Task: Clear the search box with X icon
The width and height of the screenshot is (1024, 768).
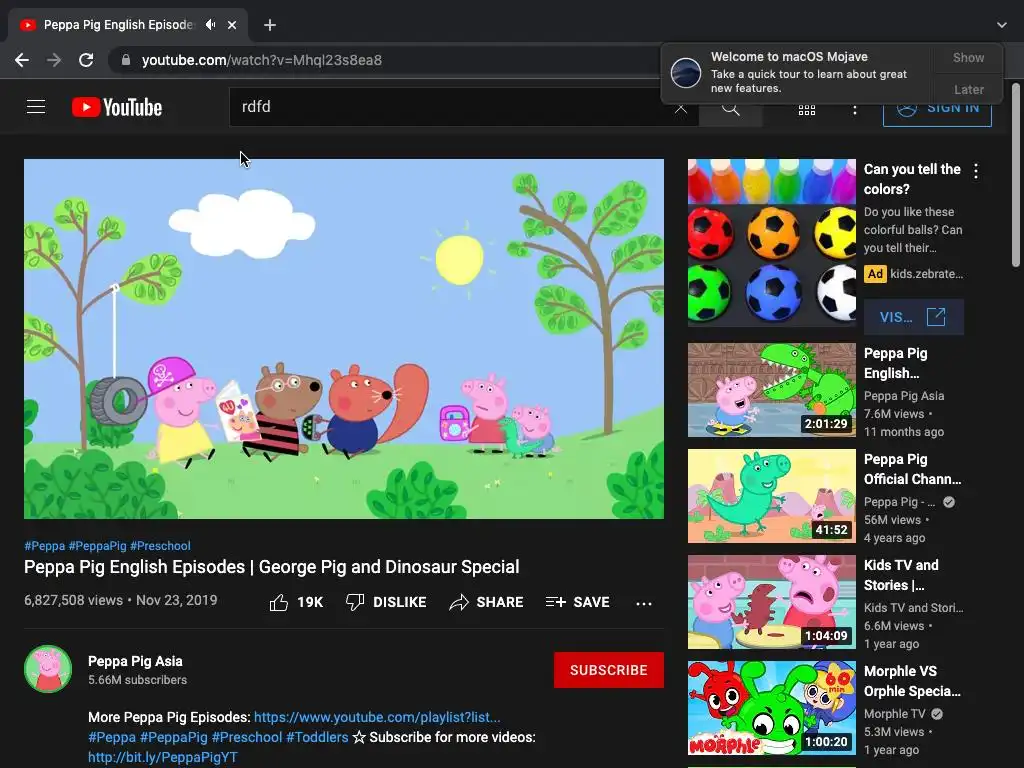Action: click(x=680, y=108)
